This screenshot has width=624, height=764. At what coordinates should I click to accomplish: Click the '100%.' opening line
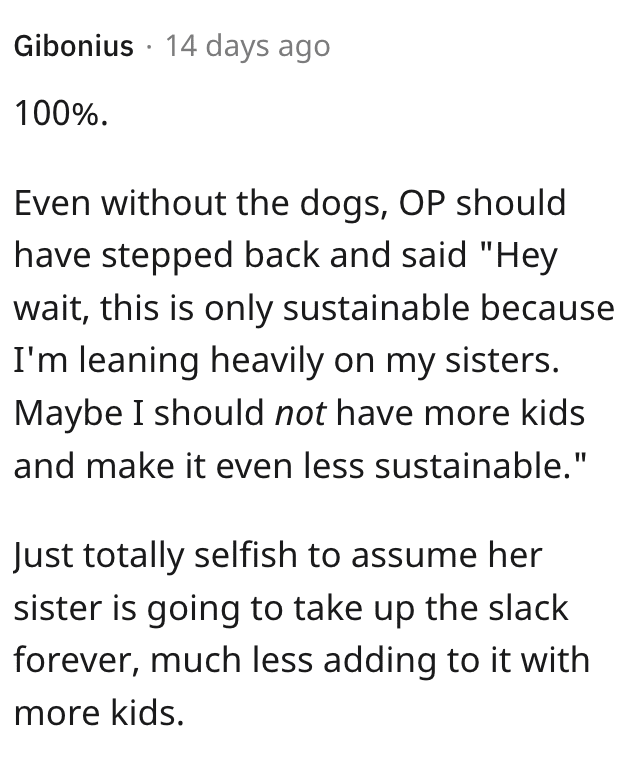[x=61, y=115]
